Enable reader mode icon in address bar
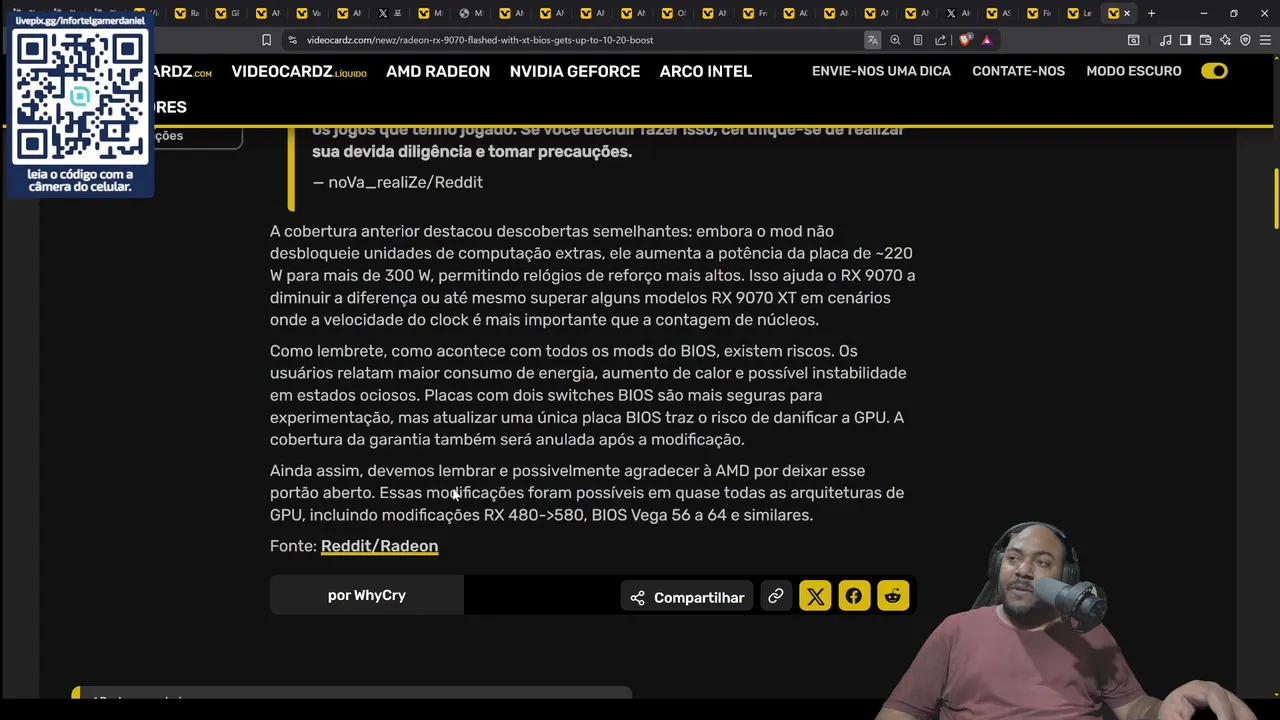1280x720 pixels. [x=918, y=40]
